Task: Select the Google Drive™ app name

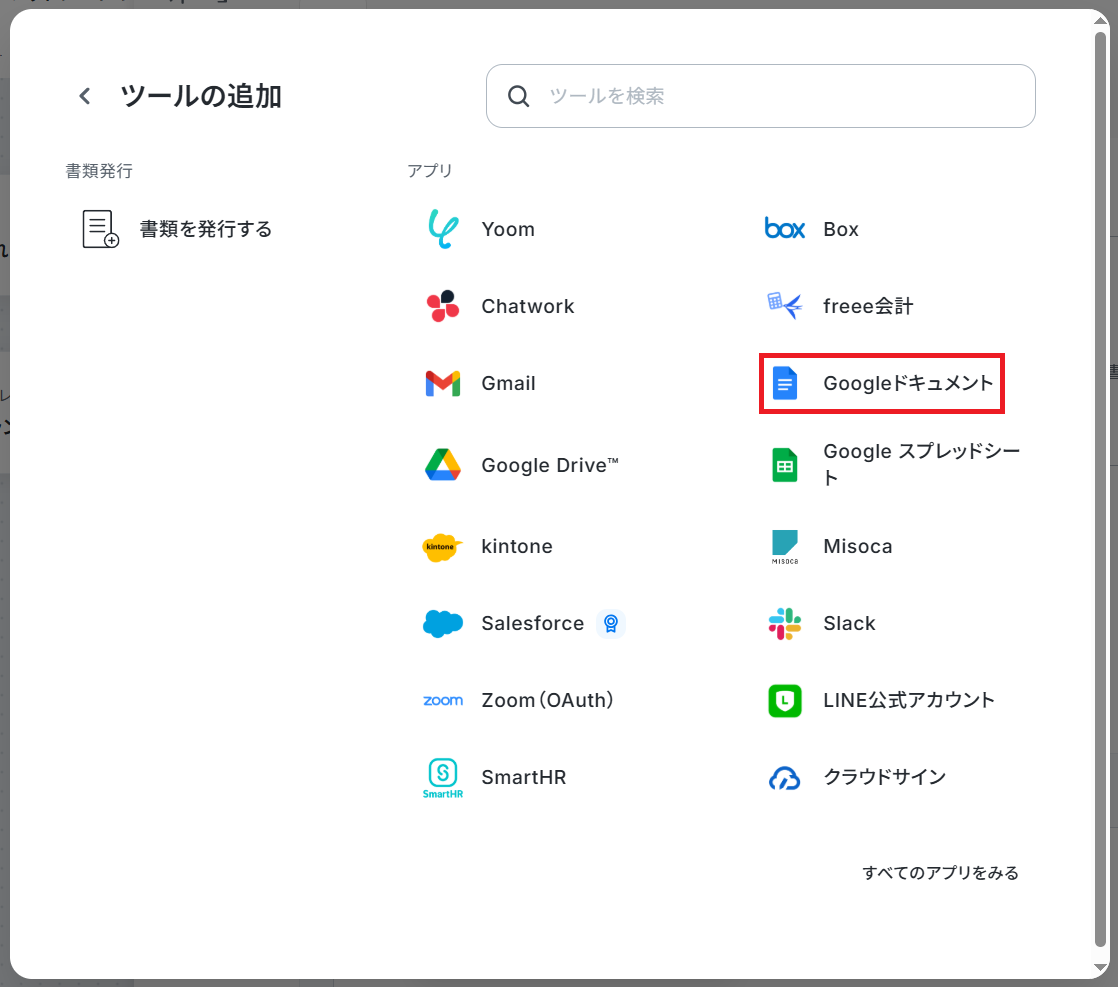Action: click(x=550, y=465)
